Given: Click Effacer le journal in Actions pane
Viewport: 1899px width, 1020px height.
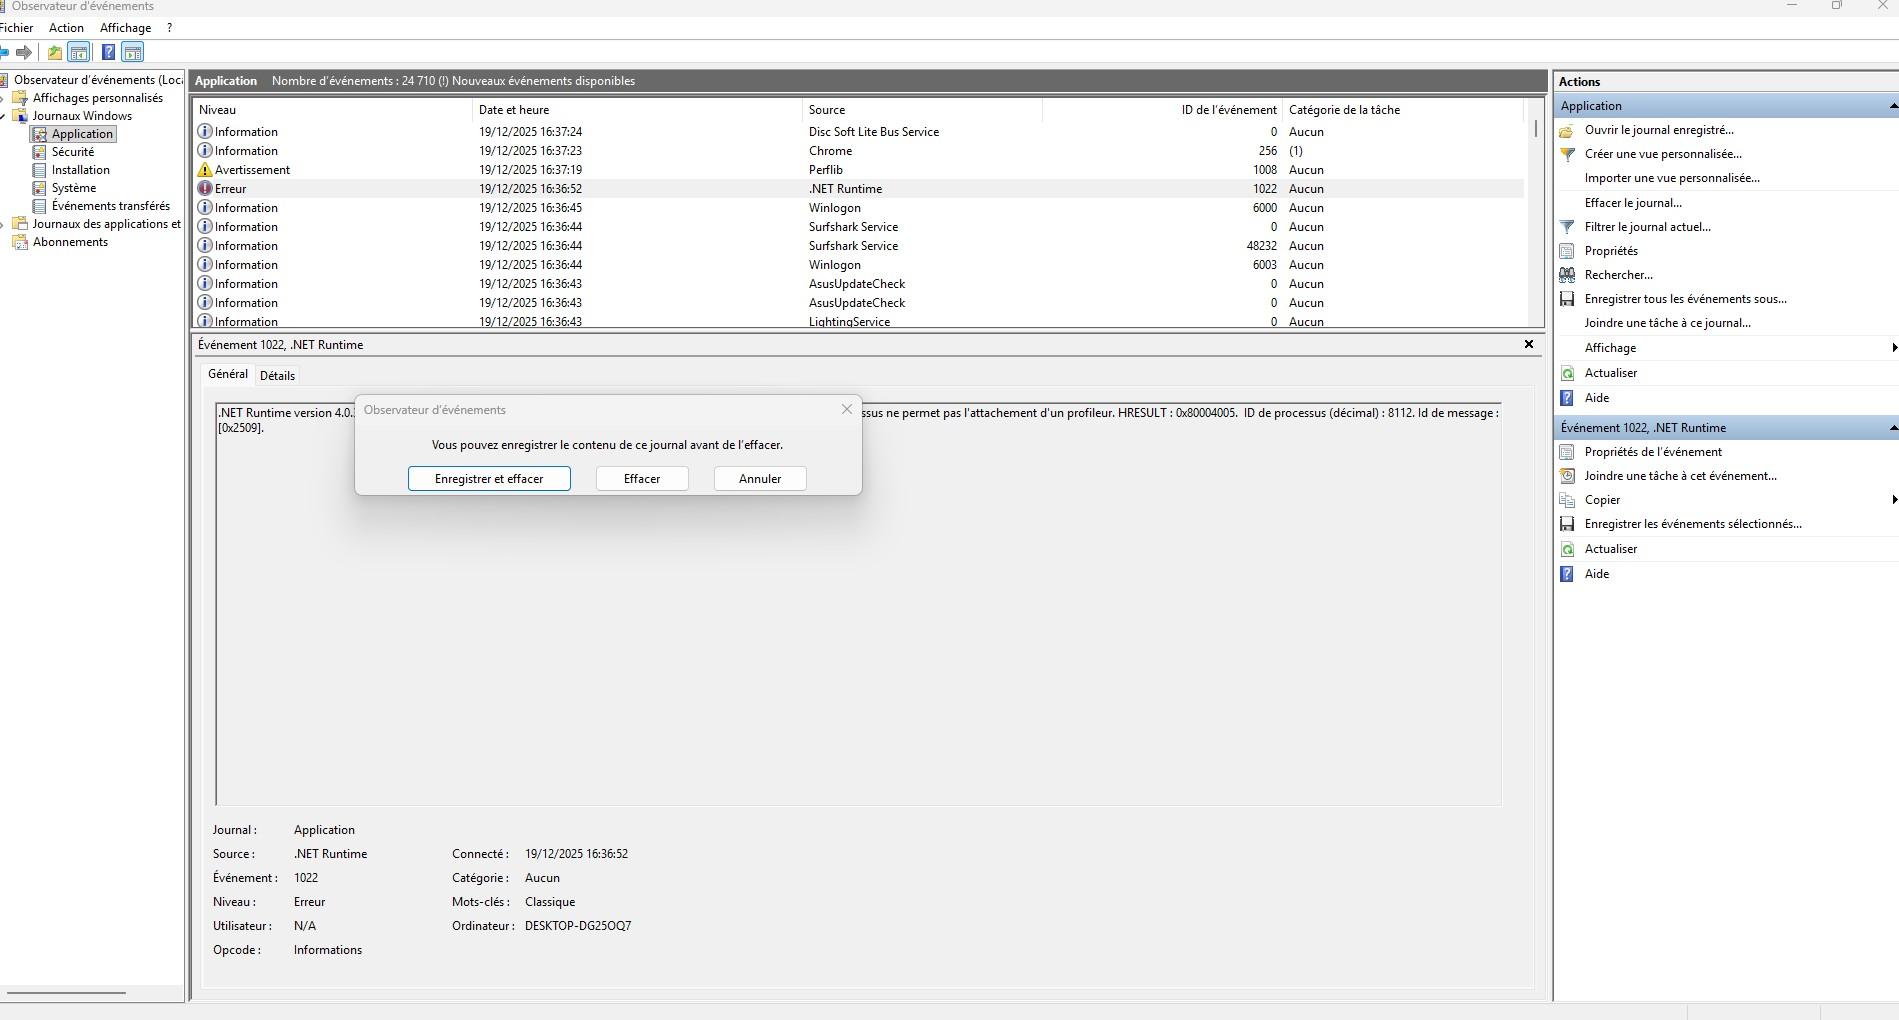Looking at the screenshot, I should point(1633,203).
